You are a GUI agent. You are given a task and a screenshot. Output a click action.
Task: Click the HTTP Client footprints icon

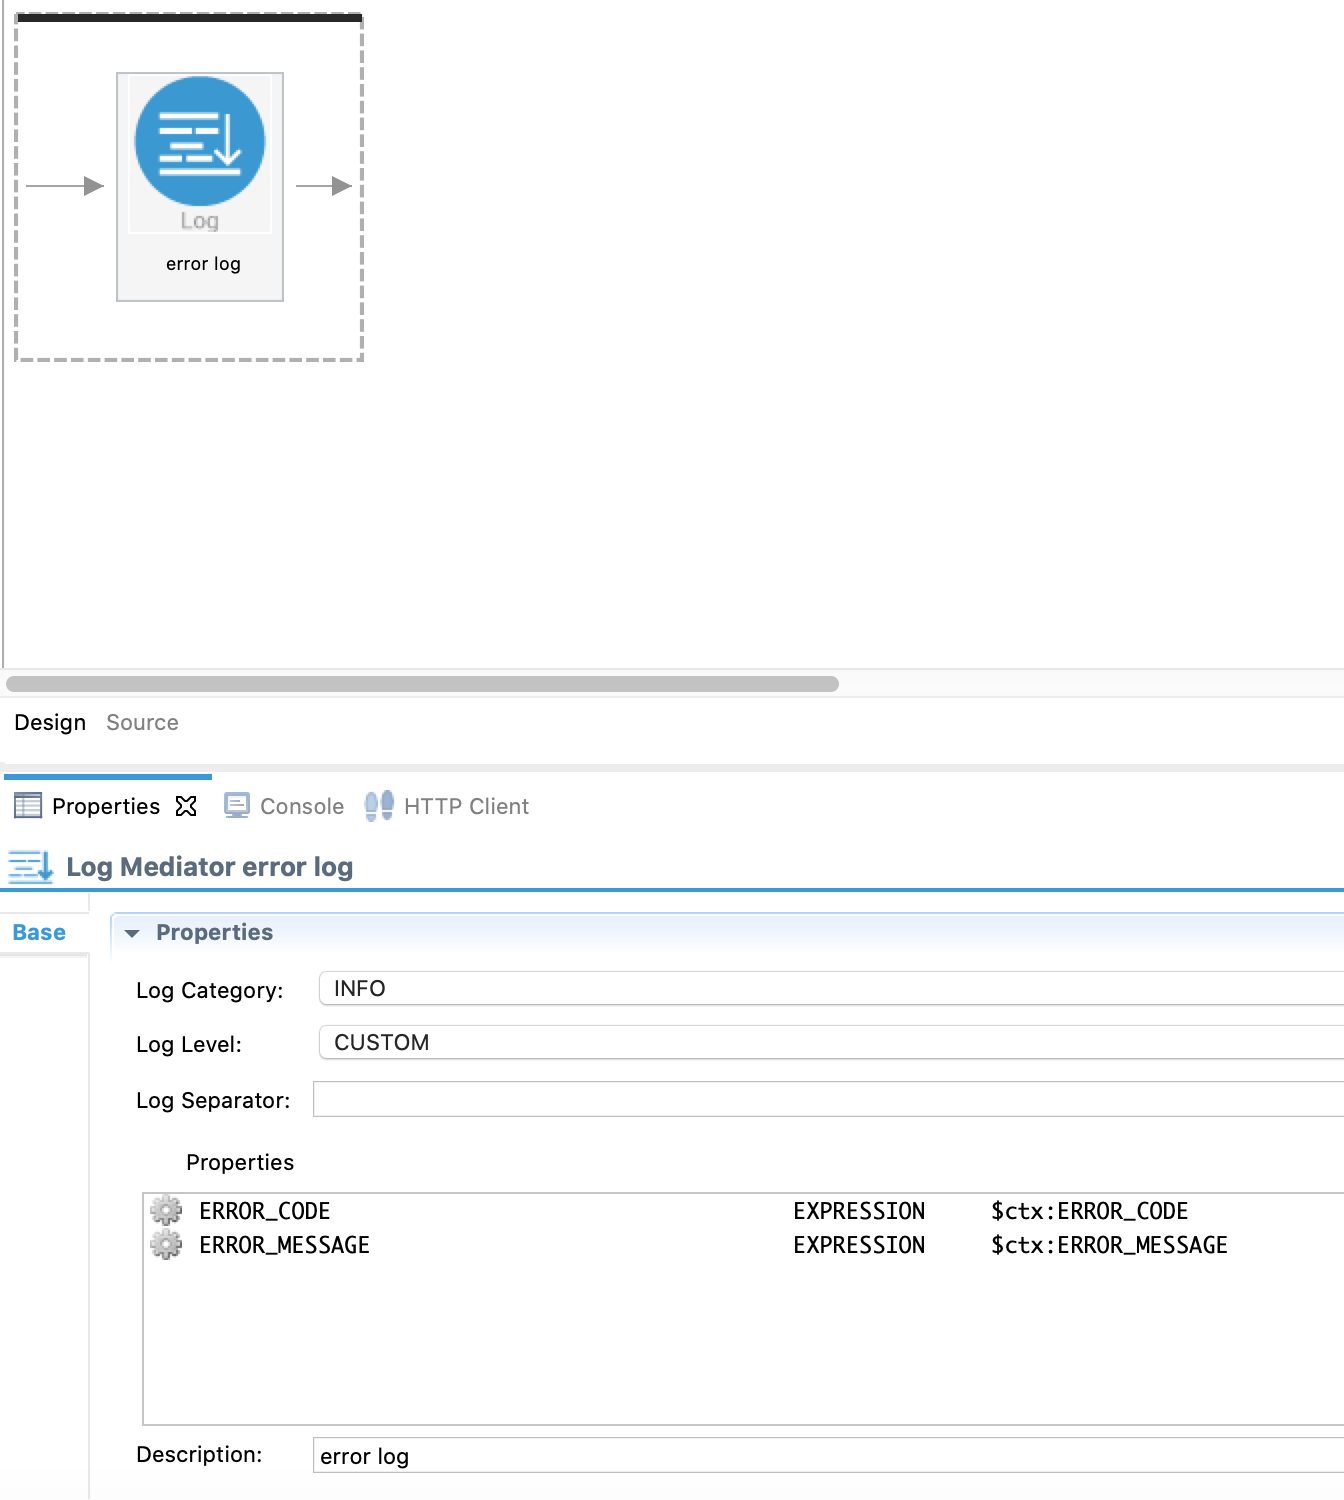[x=379, y=806]
